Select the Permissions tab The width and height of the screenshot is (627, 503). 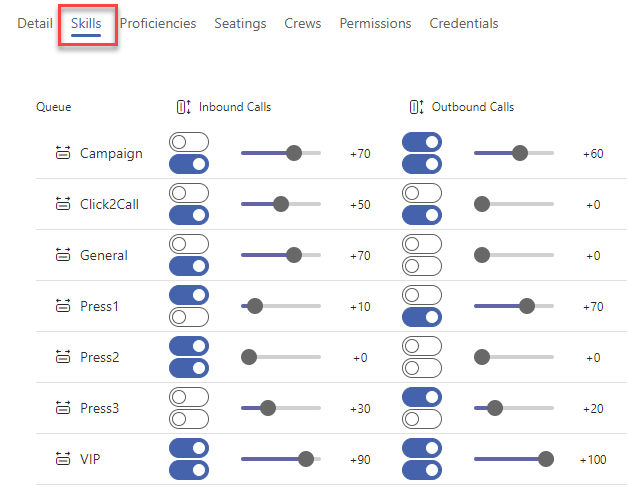click(375, 23)
